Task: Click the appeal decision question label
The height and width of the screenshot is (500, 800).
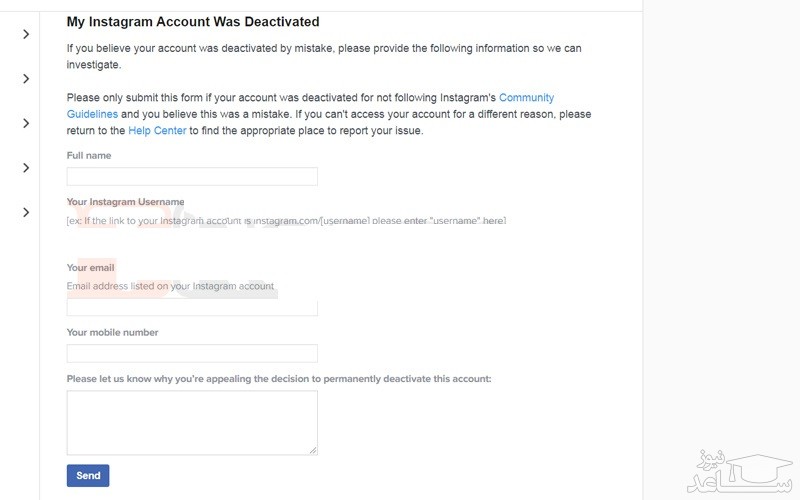Action: [x=279, y=379]
